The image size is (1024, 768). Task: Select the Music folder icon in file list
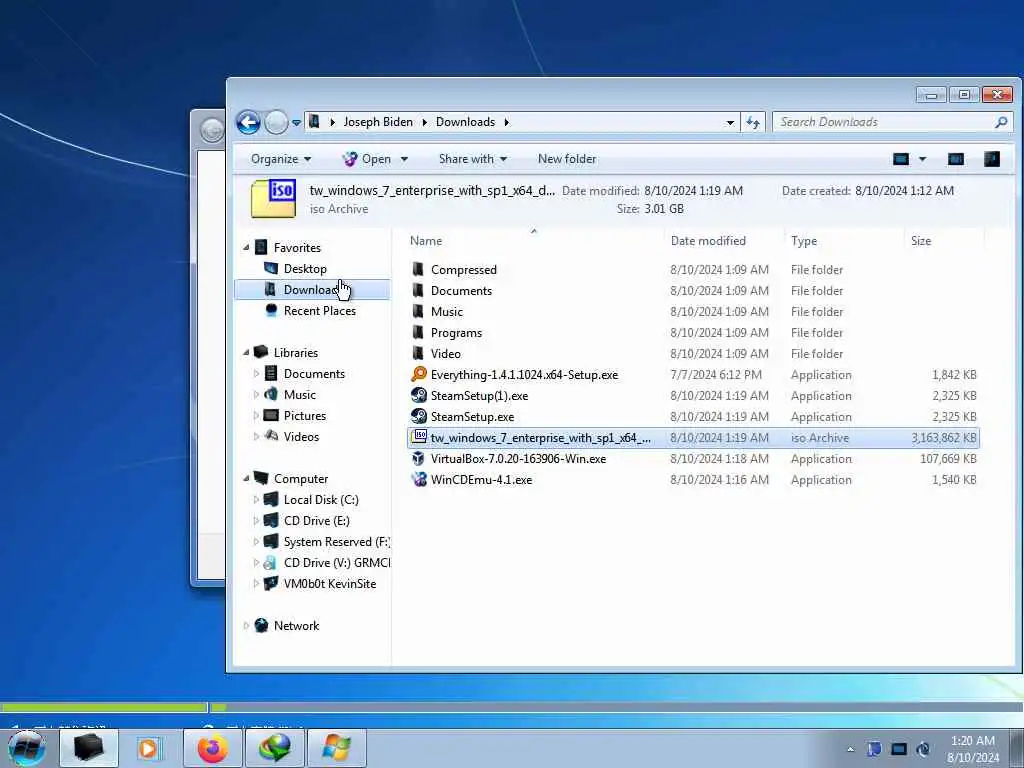click(x=418, y=312)
